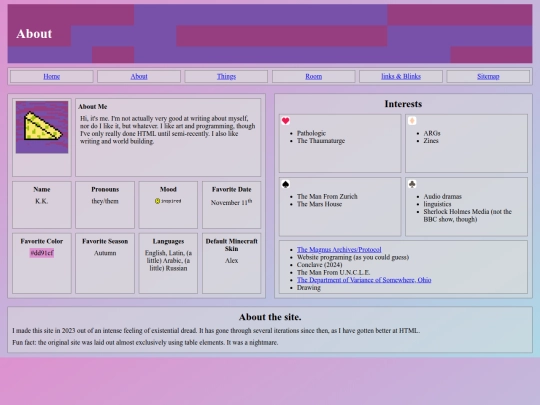
Task: Select the Audio dramas item
Action: coord(442,196)
